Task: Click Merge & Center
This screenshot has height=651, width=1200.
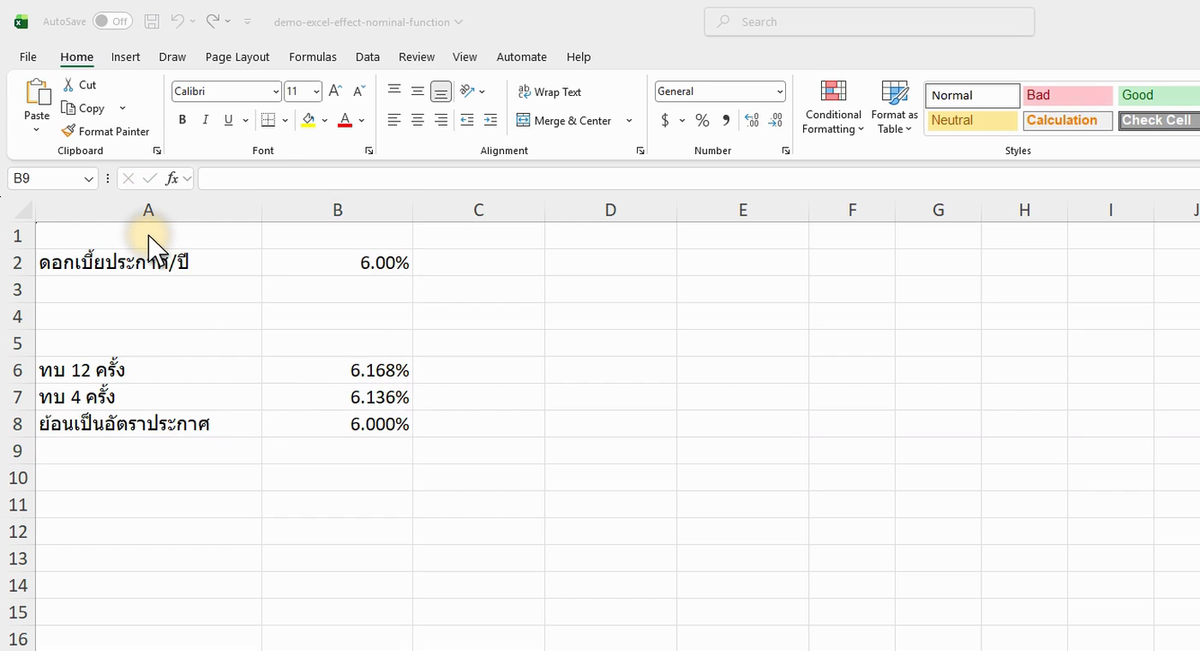Action: click(x=564, y=121)
